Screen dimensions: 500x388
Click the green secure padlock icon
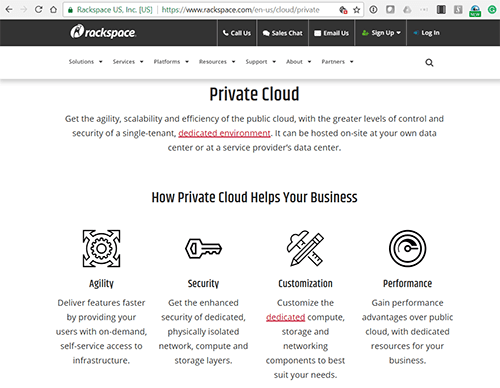coord(70,10)
